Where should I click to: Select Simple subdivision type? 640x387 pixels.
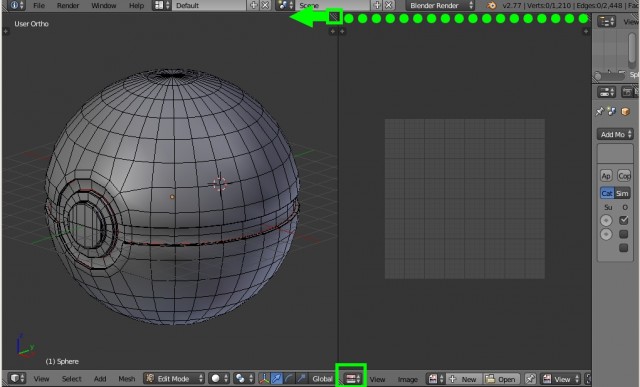point(622,193)
